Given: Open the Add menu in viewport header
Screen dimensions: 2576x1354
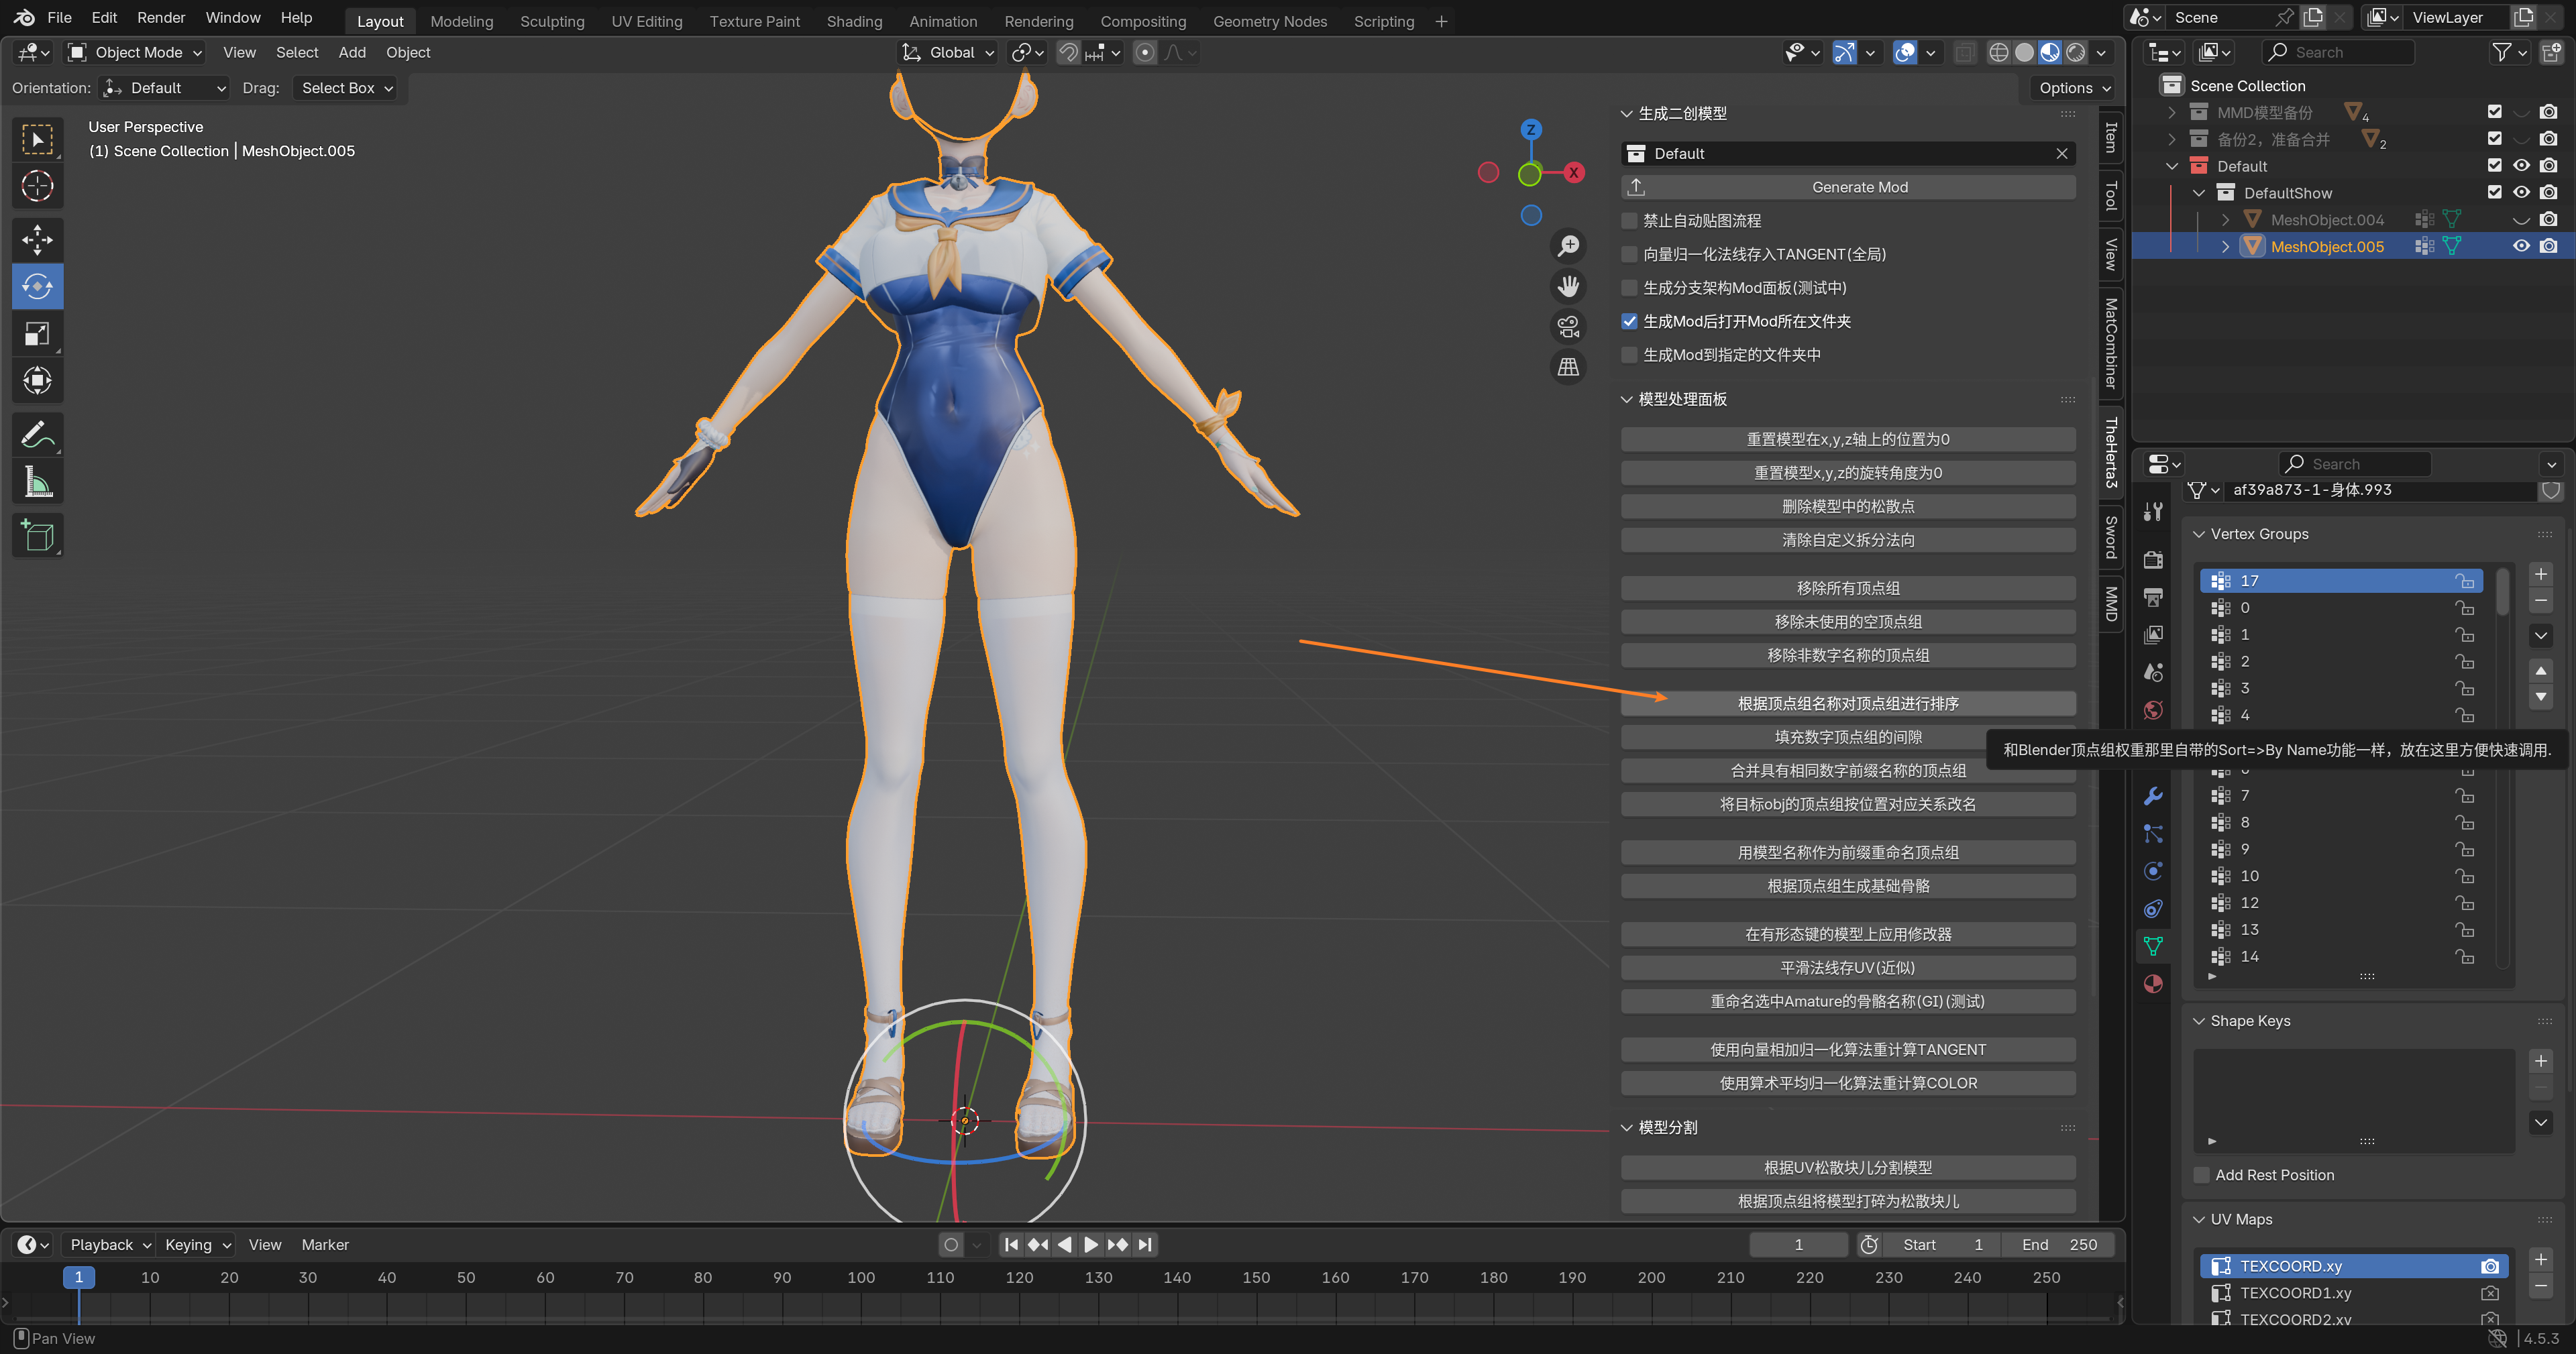Looking at the screenshot, I should [x=352, y=53].
